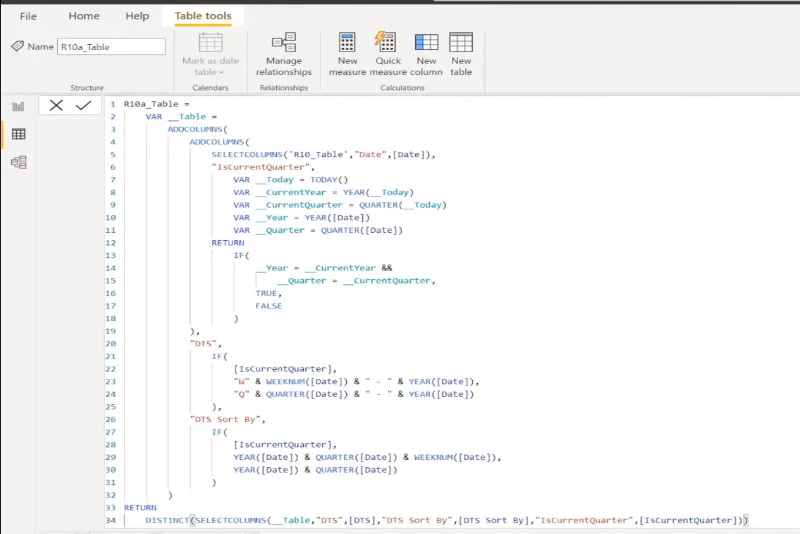The height and width of the screenshot is (534, 800).
Task: Click 'VAR __Table =' on line 2
Action: tap(181, 117)
